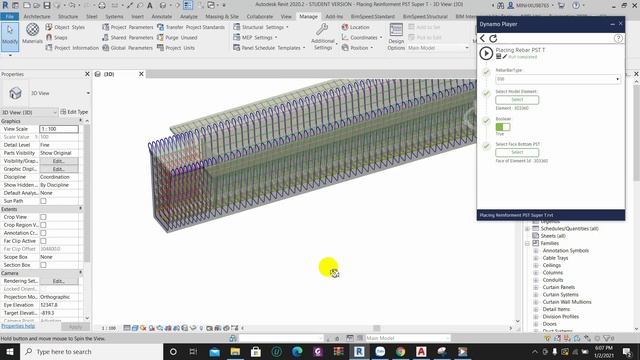The height and width of the screenshot is (360, 640).
Task: Open Structural Settings dropdown
Action: coord(260,27)
